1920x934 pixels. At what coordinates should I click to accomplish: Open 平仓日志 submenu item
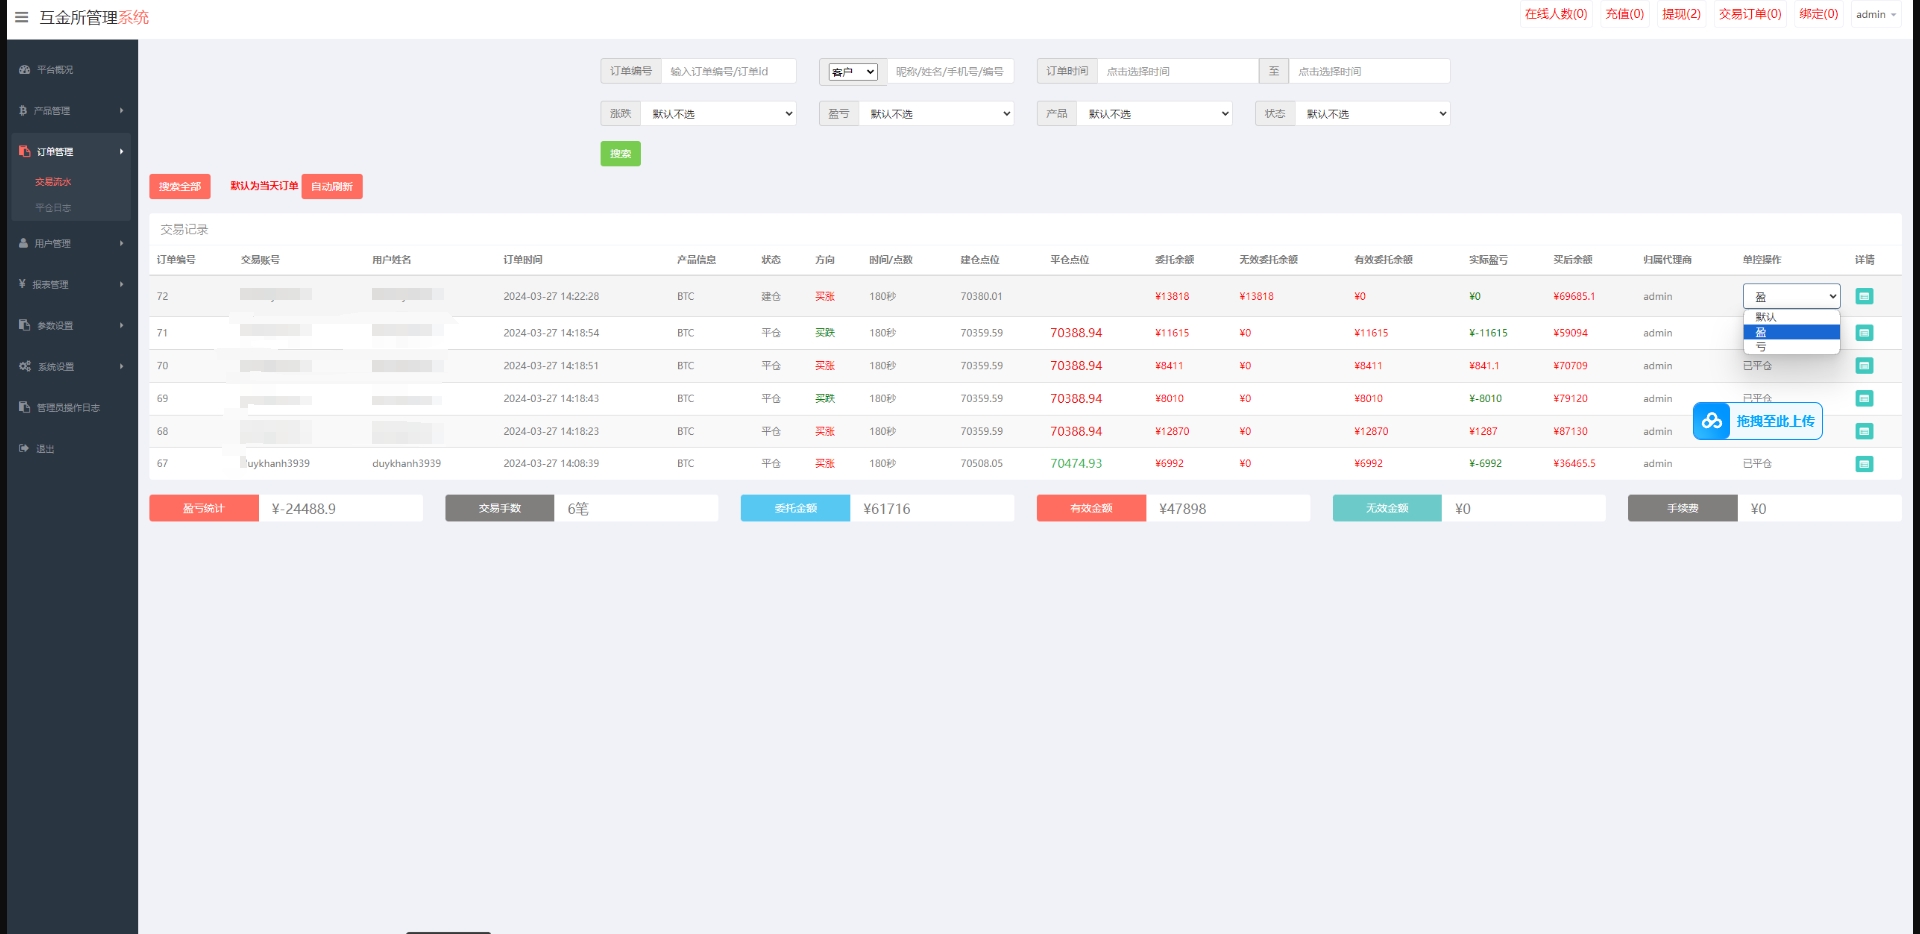(x=53, y=208)
